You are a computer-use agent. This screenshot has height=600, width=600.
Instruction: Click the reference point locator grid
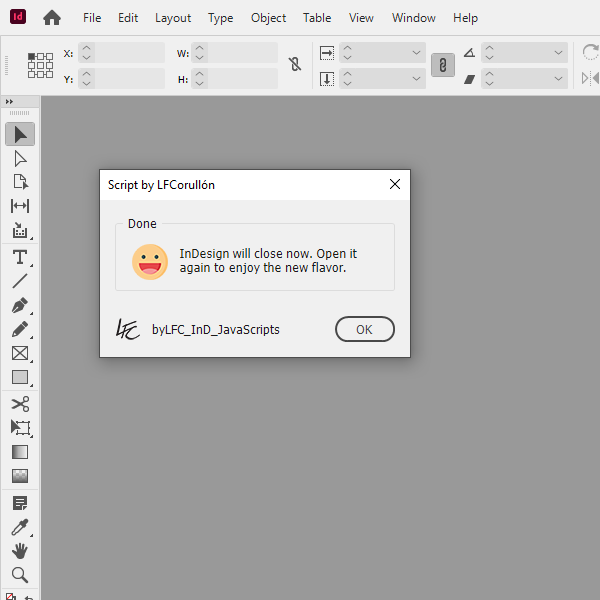(40, 65)
